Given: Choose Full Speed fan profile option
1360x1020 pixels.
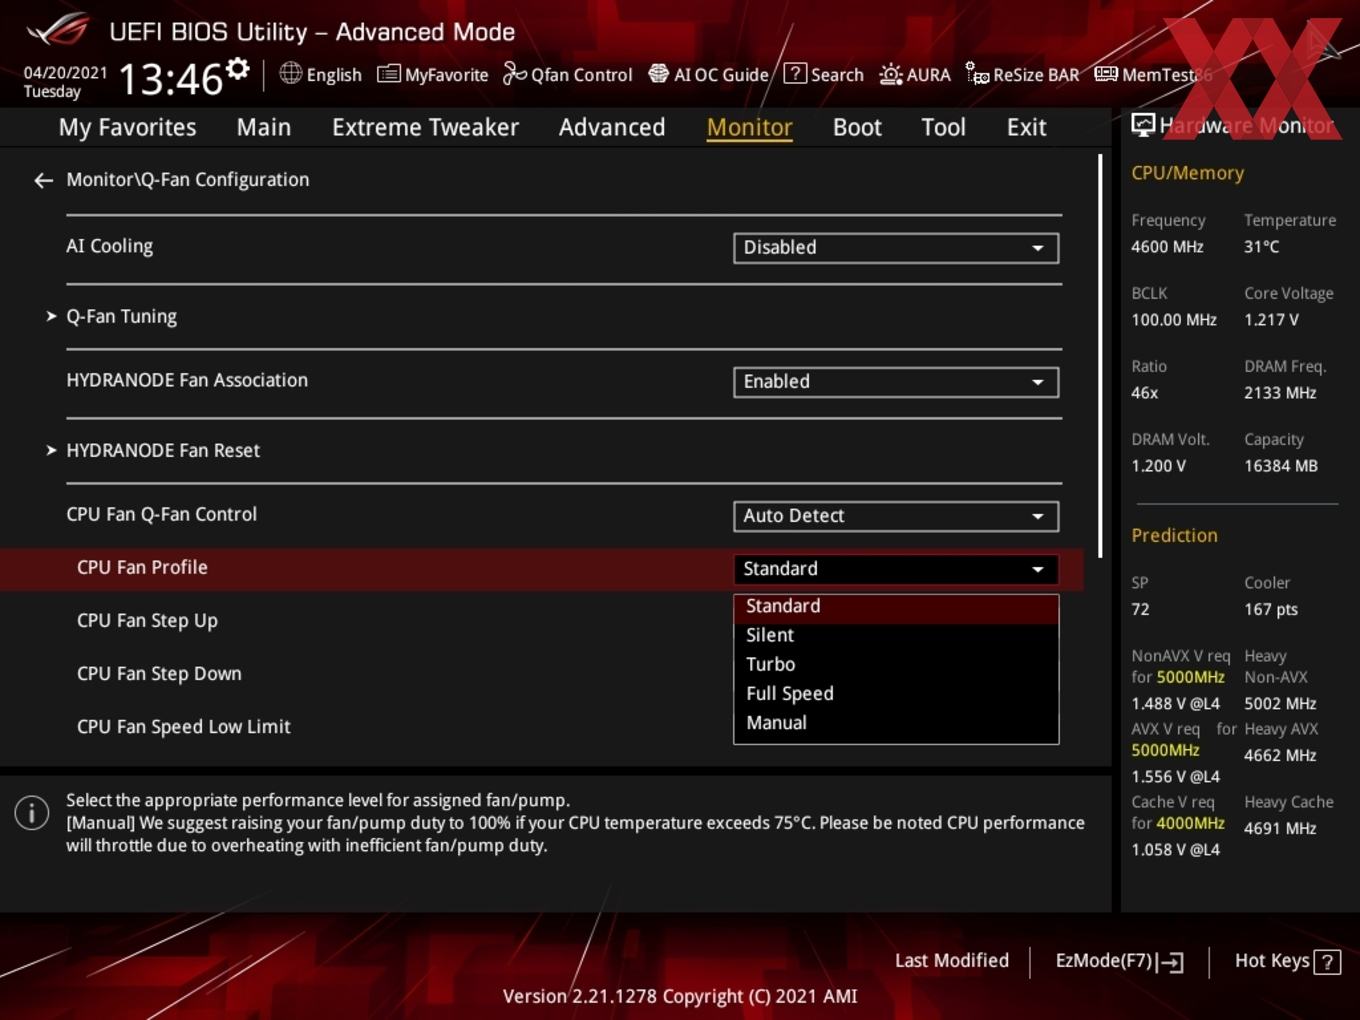Looking at the screenshot, I should coord(896,693).
